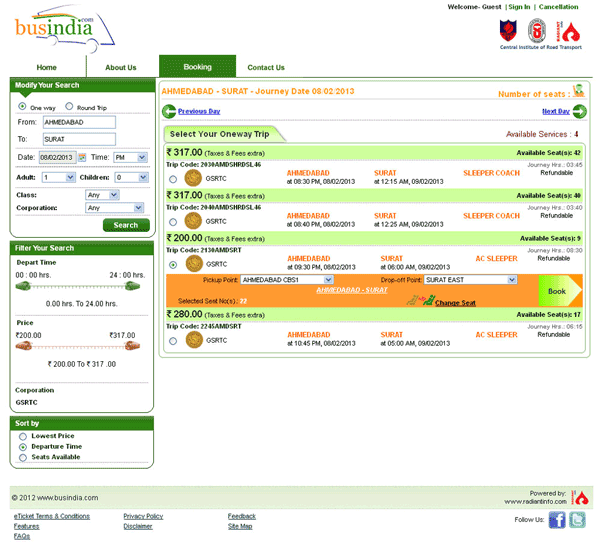Select the 08:40 PM sleeper coach trip radio
The image size is (600, 548).
[173, 222]
